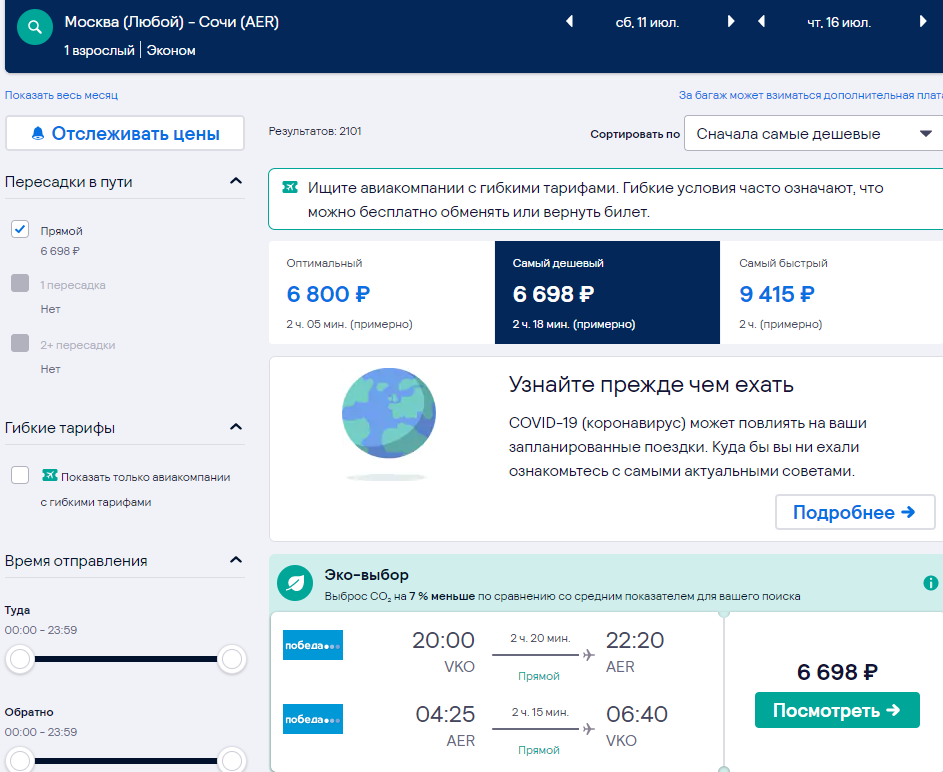
Task: Select the Самый быстрый 9 415 ₽ tab
Action: tap(832, 293)
